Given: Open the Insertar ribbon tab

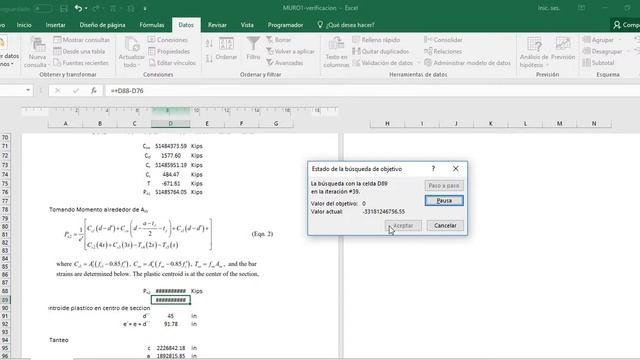Looking at the screenshot, I should pyautogui.click(x=56, y=25).
